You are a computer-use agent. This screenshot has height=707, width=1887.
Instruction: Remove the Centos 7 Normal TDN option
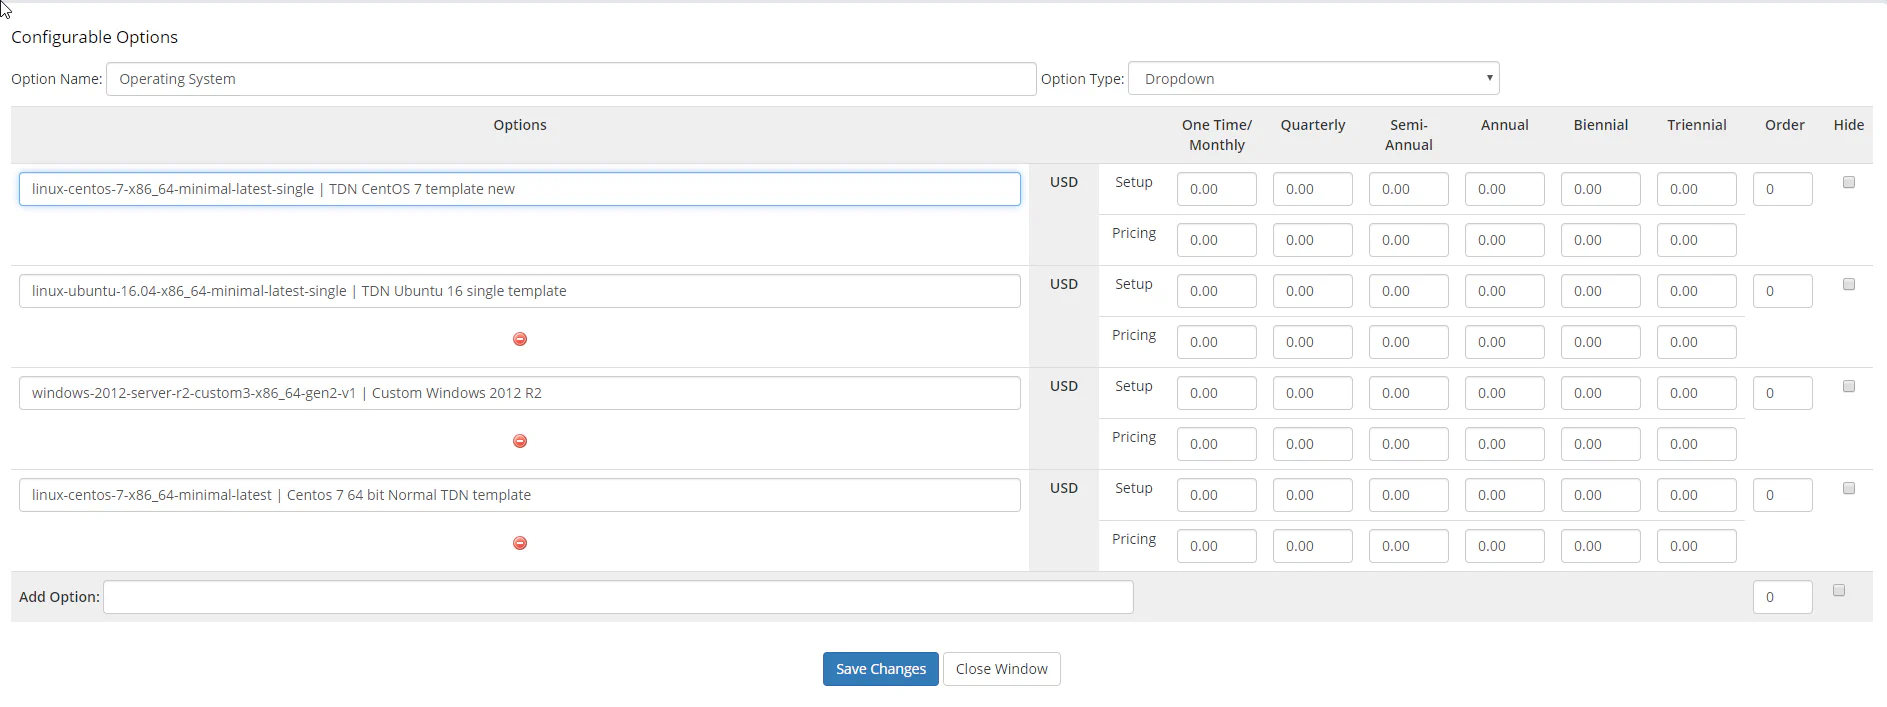[x=520, y=544]
